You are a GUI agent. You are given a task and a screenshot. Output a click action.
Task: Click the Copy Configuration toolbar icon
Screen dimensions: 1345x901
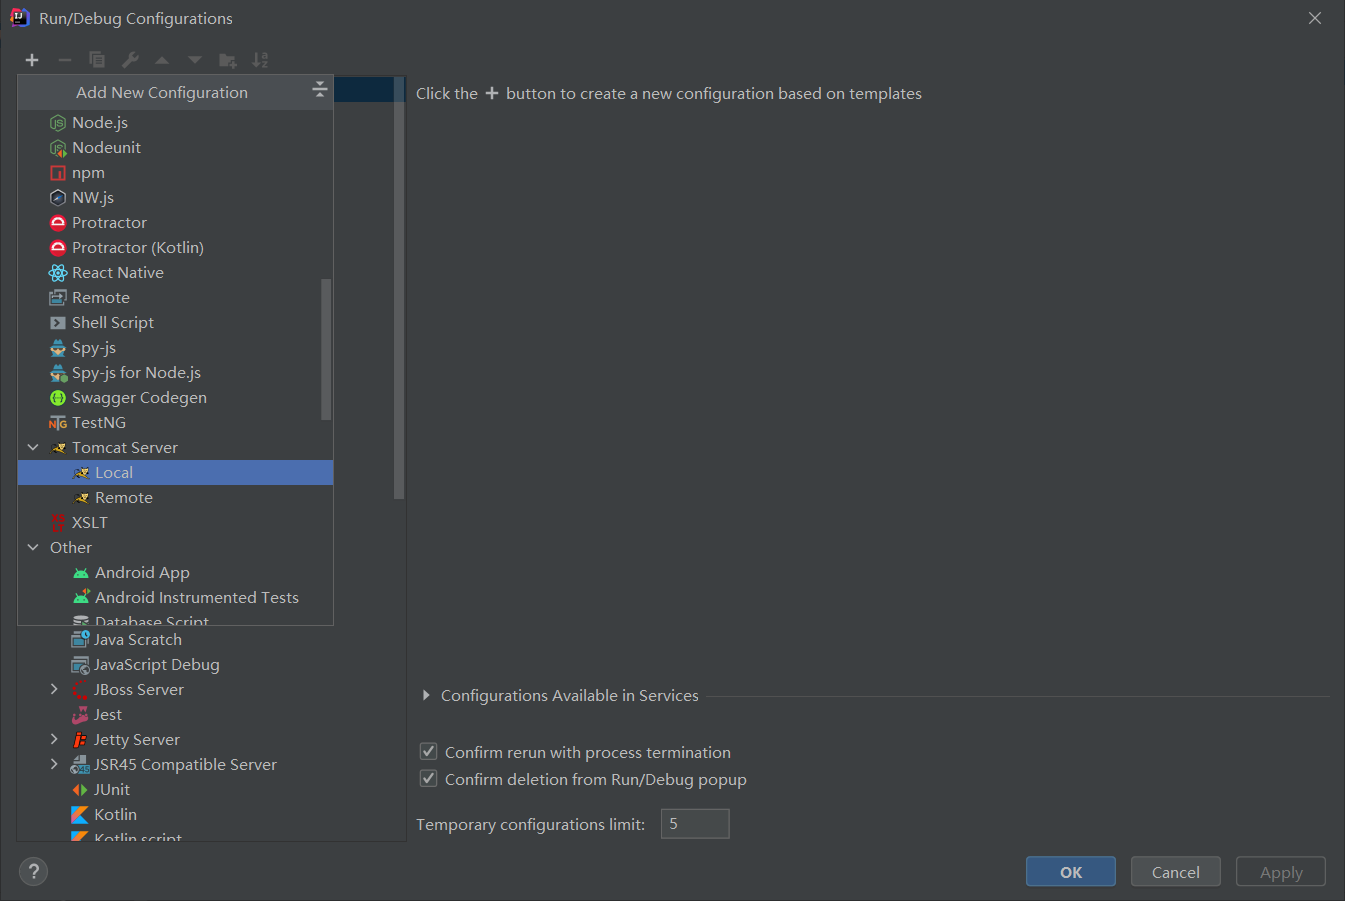coord(97,60)
